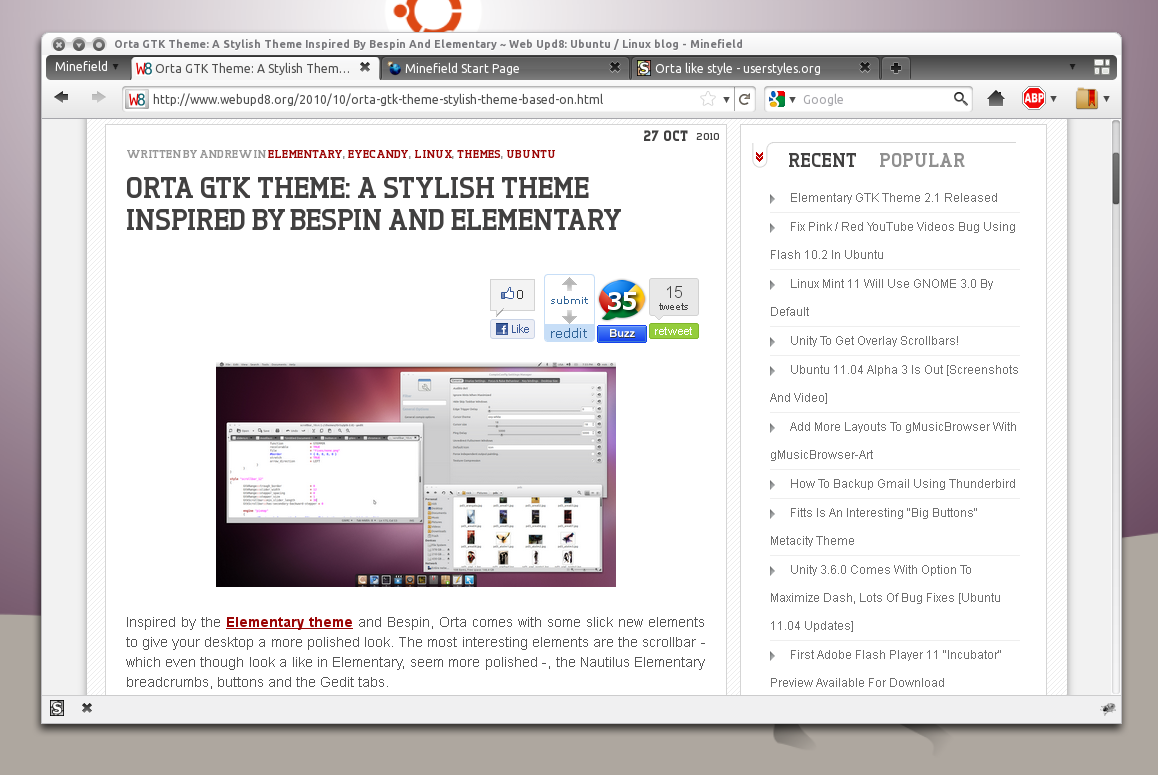Open Unity 3.6.0 Comes With Option link

(x=885, y=597)
